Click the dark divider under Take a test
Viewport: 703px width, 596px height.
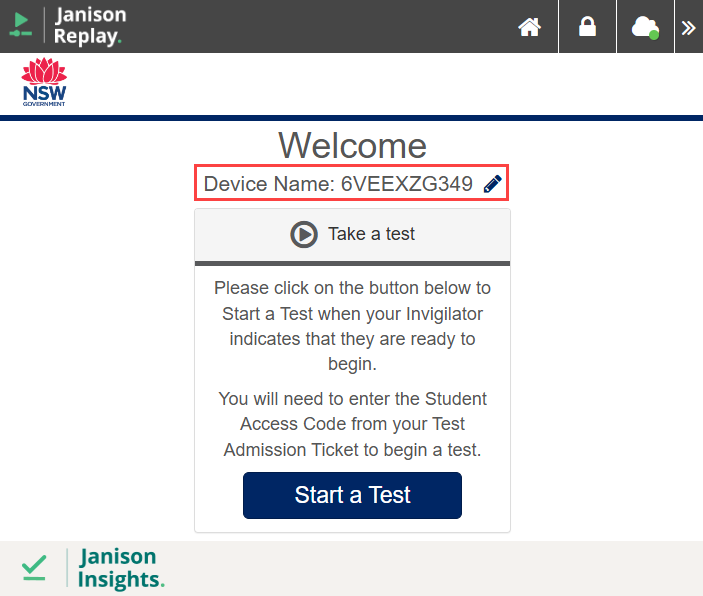pos(352,263)
